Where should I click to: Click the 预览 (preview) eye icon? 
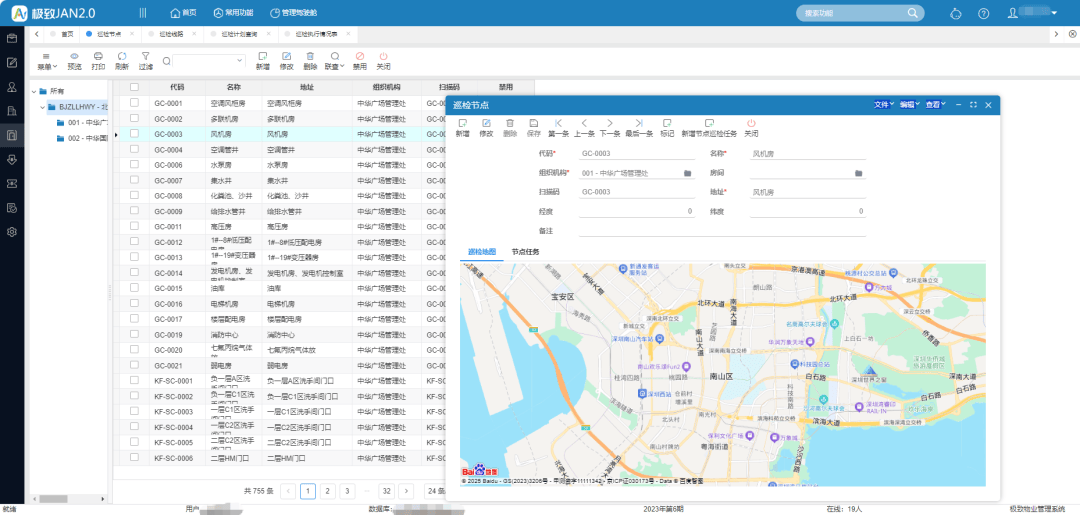74,57
